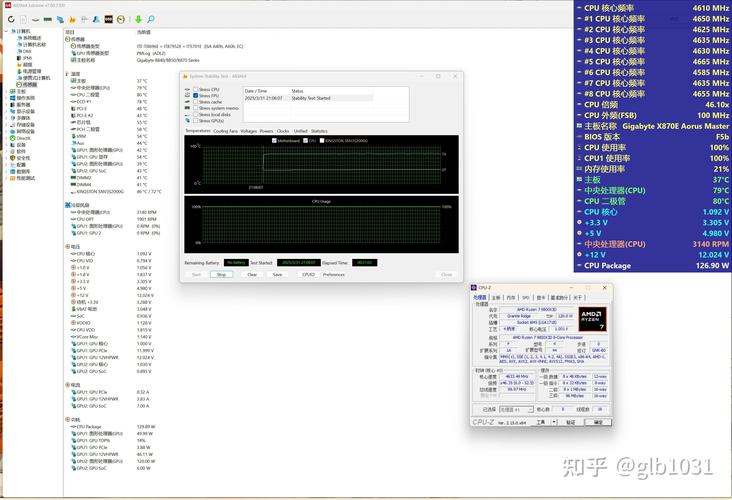Click the 操作系统 Windows icon in tree

(x=13, y=98)
